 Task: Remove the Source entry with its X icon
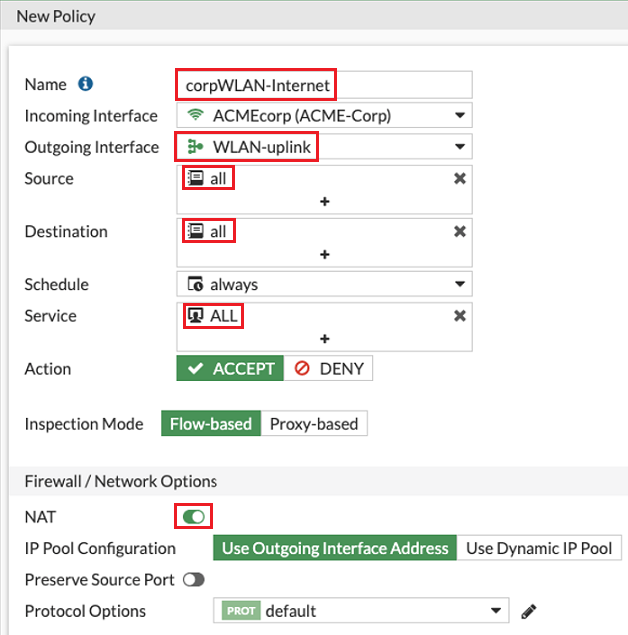point(460,179)
